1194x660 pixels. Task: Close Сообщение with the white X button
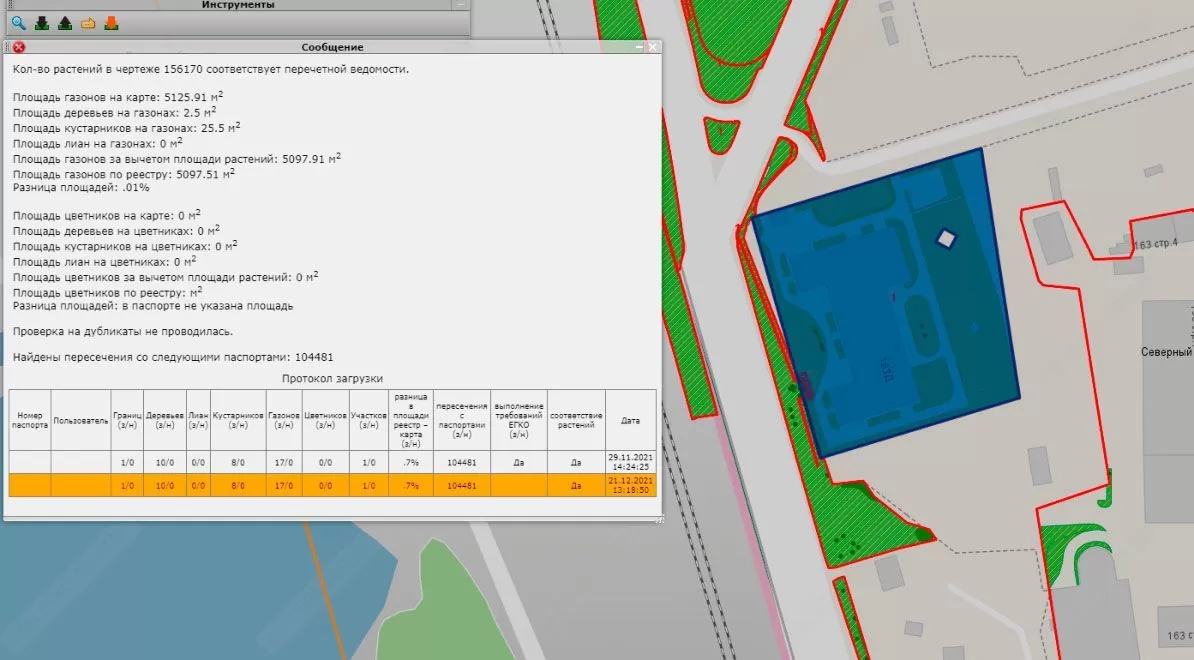click(653, 47)
